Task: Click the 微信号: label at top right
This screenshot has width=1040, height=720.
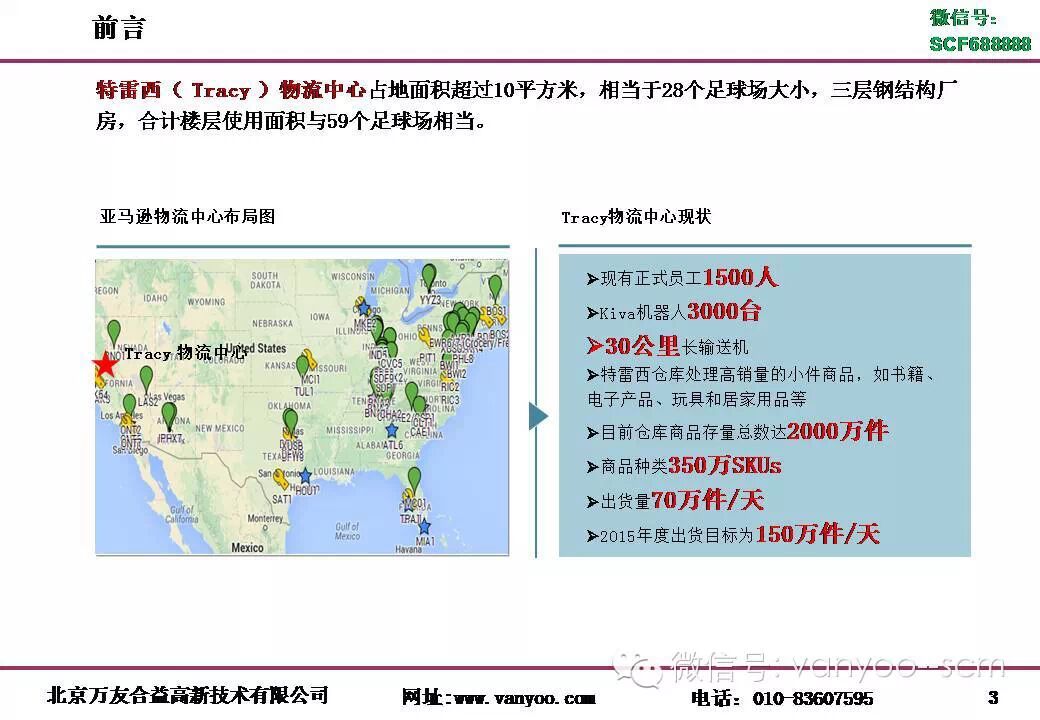Action: click(x=963, y=18)
